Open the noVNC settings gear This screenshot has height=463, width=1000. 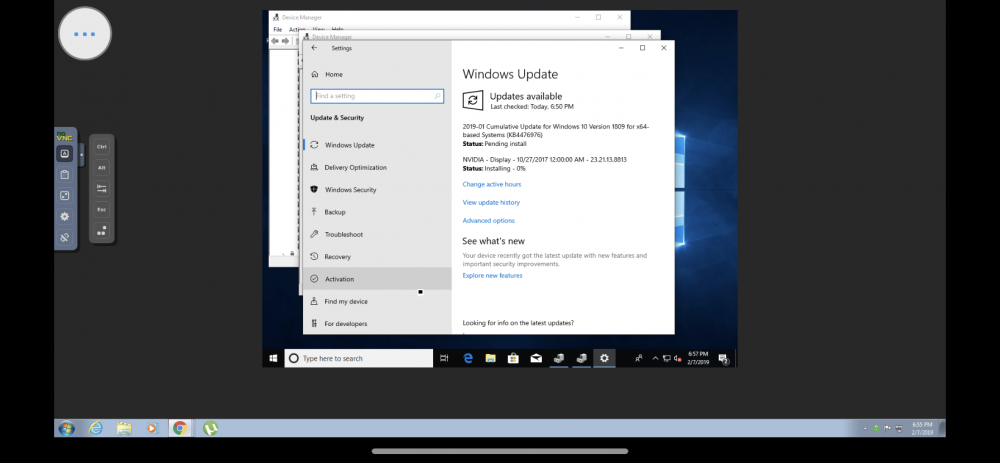(x=64, y=217)
